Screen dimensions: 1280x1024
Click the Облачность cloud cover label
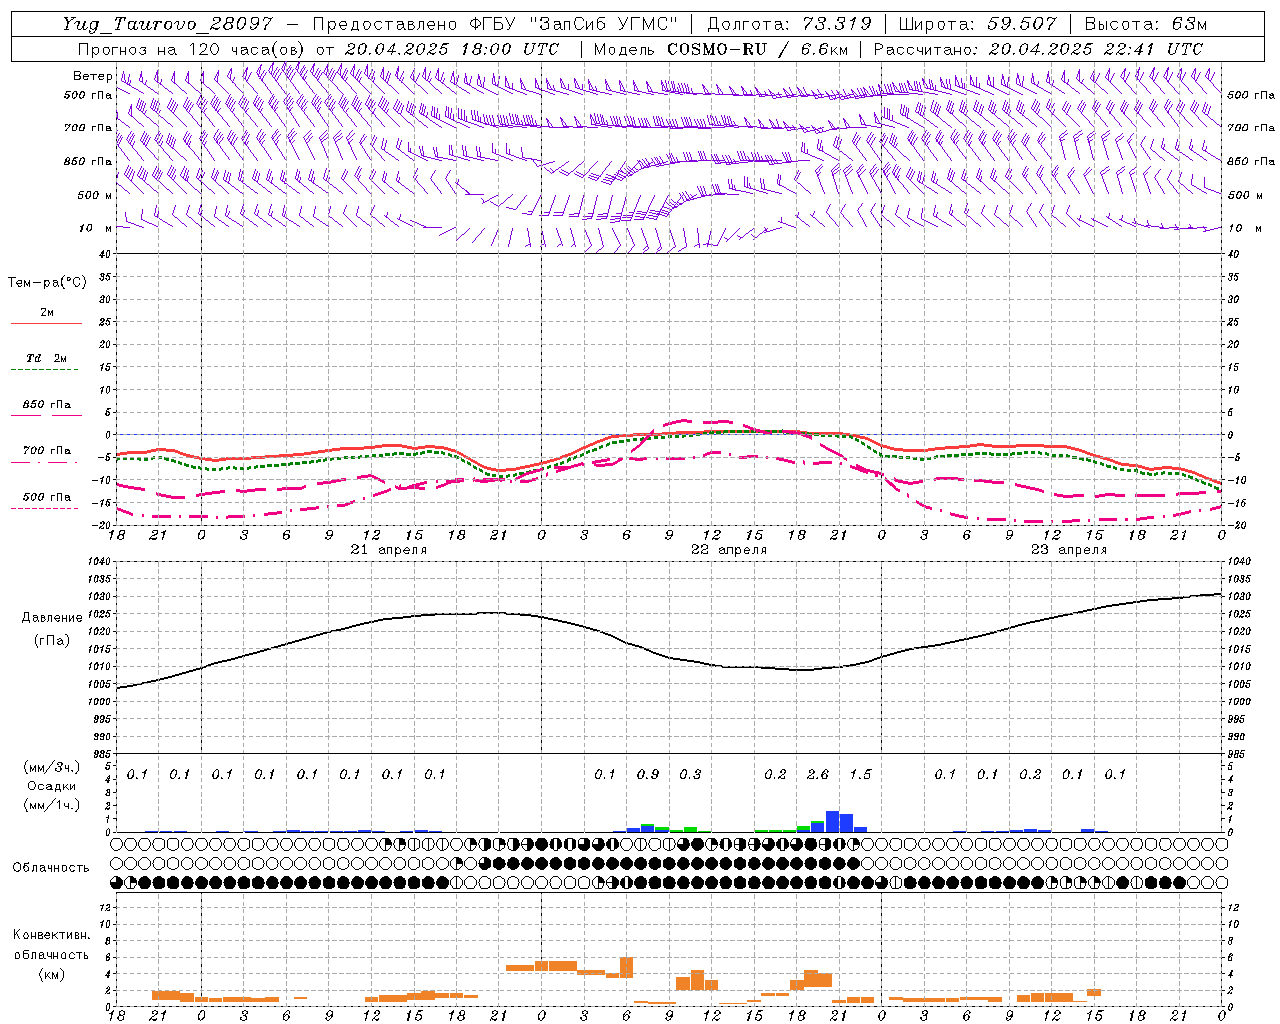(51, 867)
